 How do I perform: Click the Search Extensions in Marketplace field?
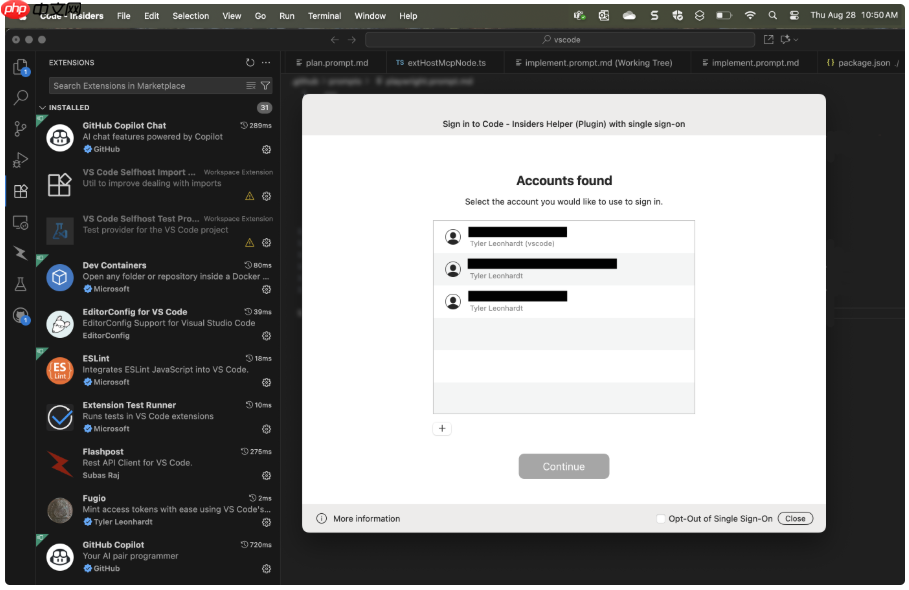coord(145,86)
